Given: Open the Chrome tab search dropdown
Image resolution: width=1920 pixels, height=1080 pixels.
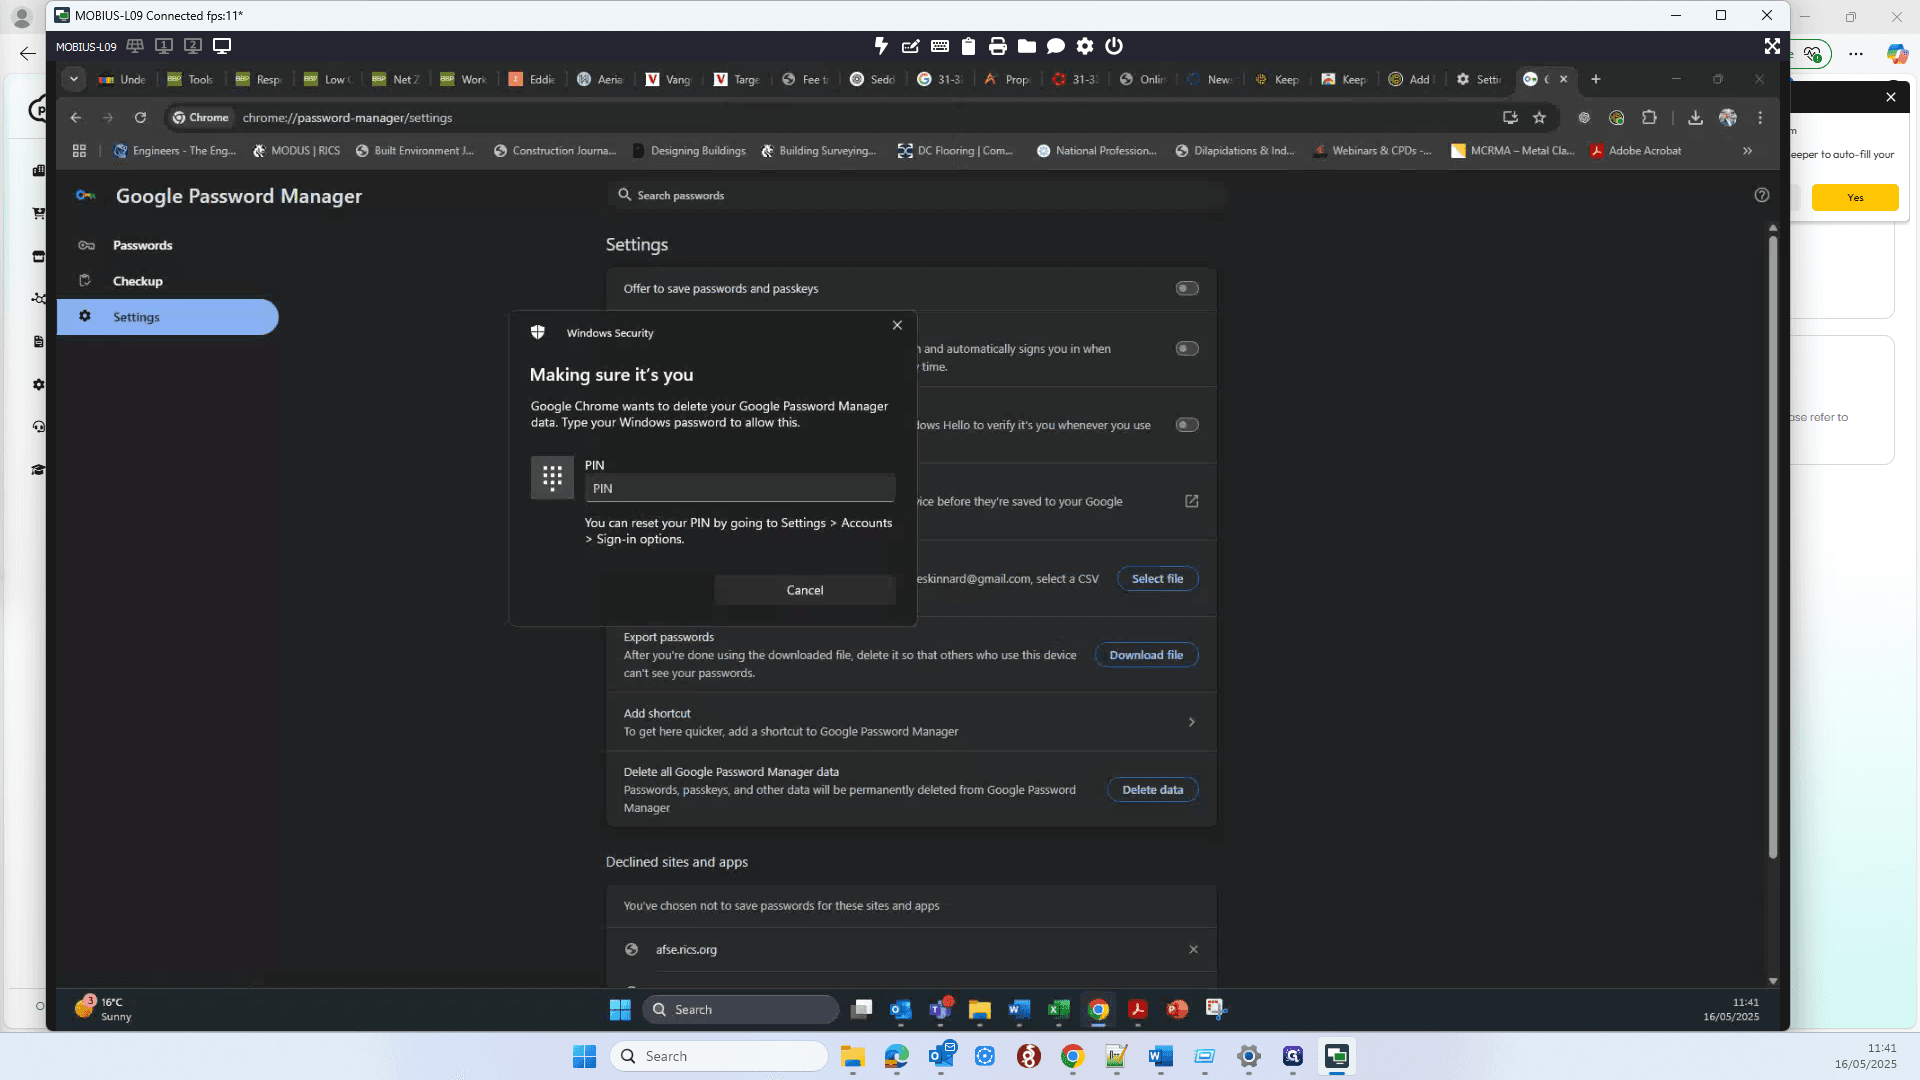Looking at the screenshot, I should [74, 79].
